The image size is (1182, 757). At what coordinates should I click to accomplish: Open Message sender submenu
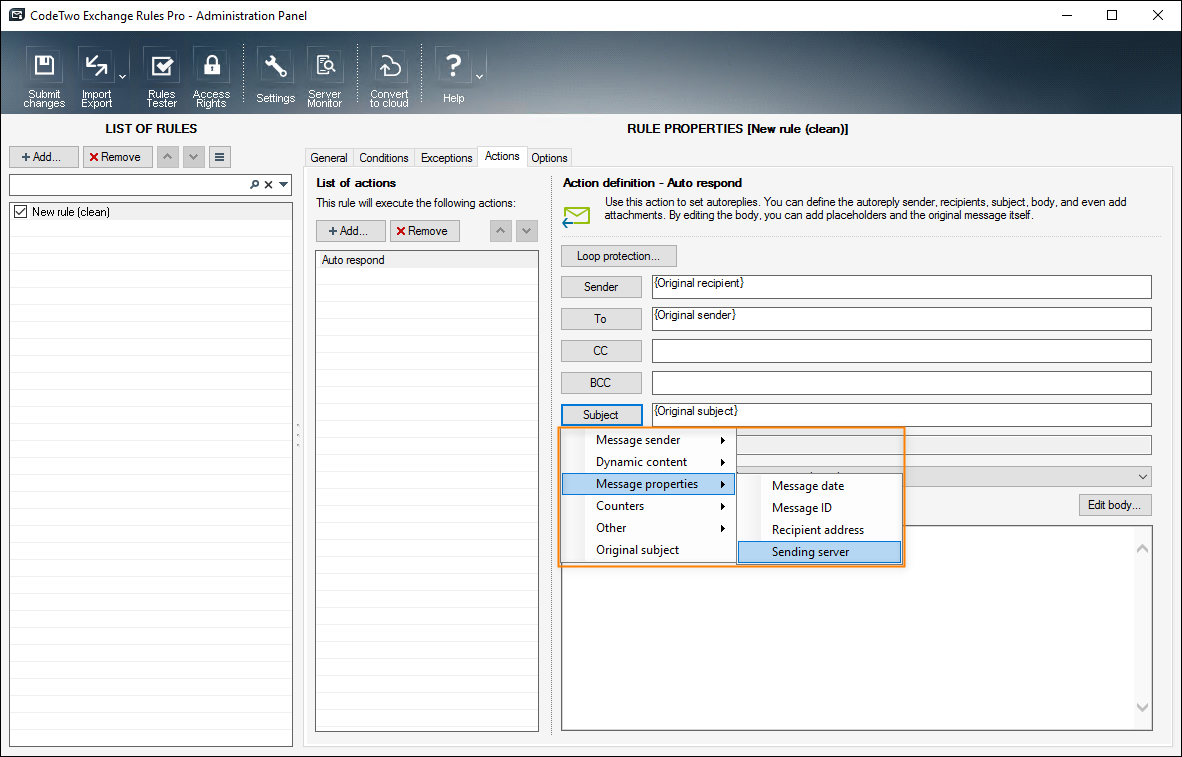[x=648, y=440]
